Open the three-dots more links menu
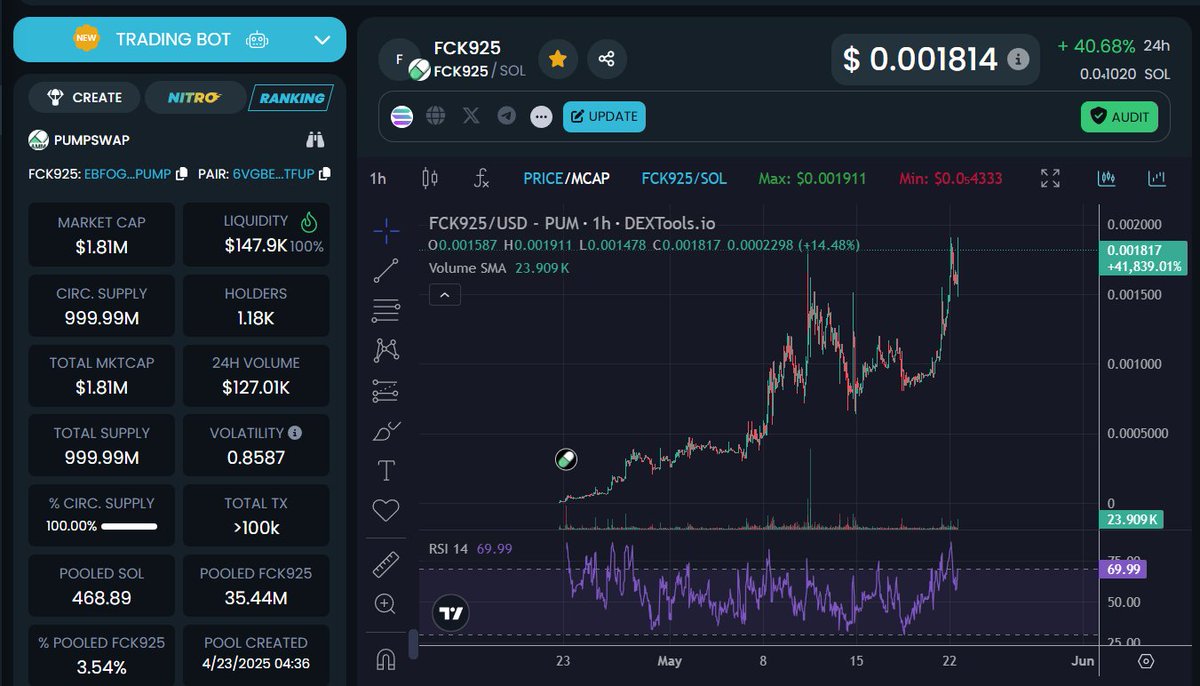Screen dimensions: 1200x686 click(x=541, y=116)
